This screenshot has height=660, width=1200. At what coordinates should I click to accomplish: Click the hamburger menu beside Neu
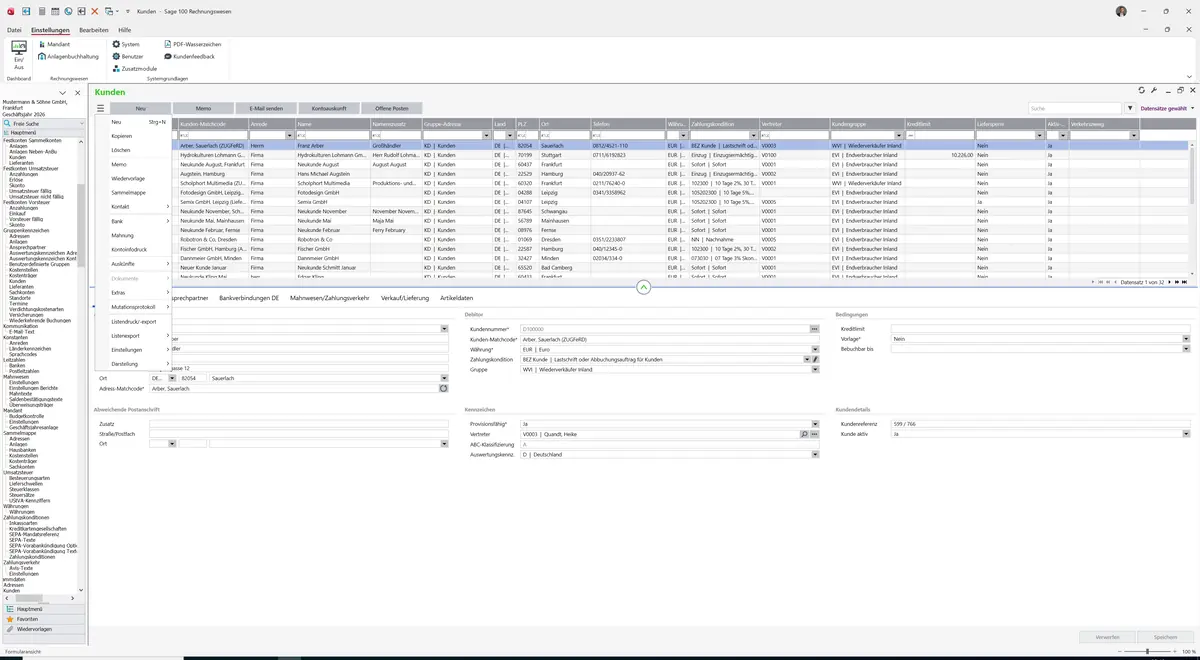click(x=100, y=108)
